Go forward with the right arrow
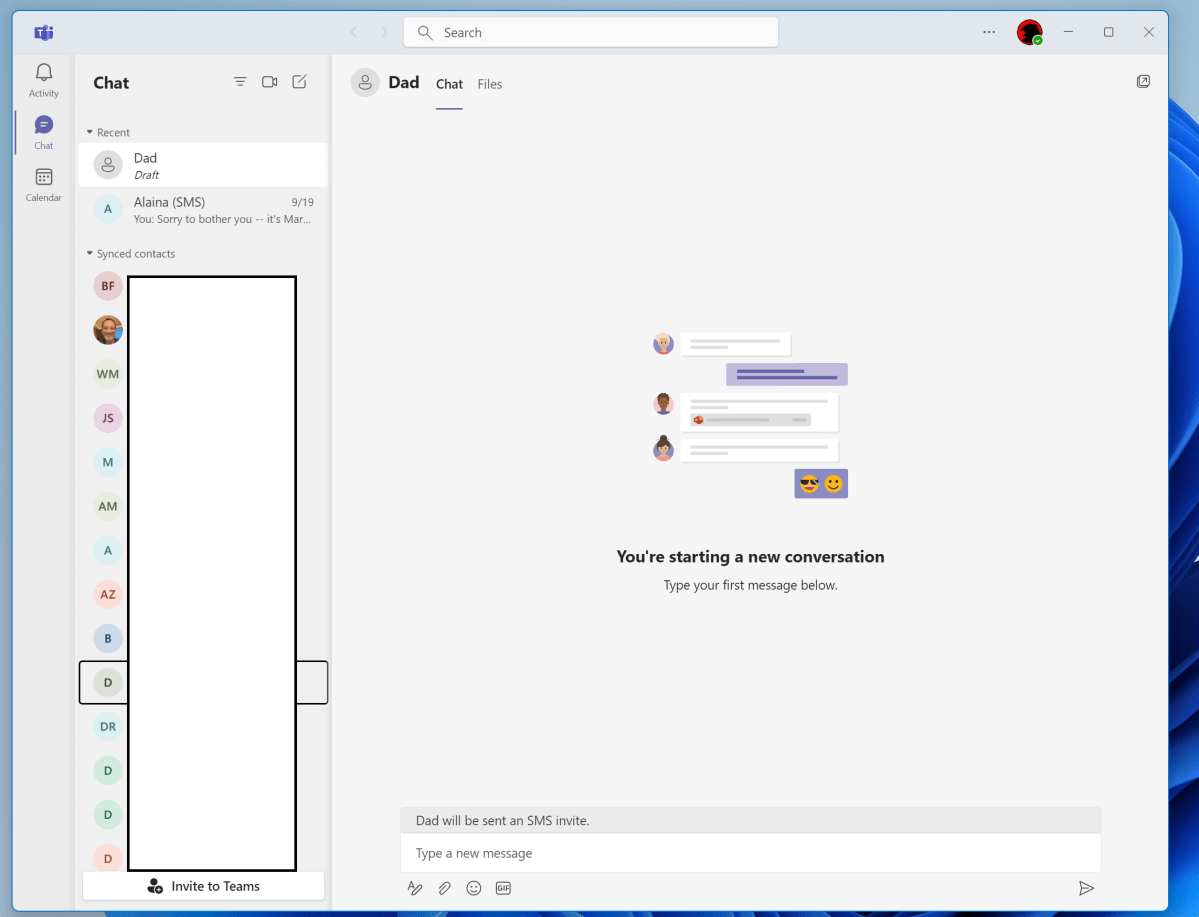Image resolution: width=1199 pixels, height=917 pixels. pyautogui.click(x=384, y=32)
